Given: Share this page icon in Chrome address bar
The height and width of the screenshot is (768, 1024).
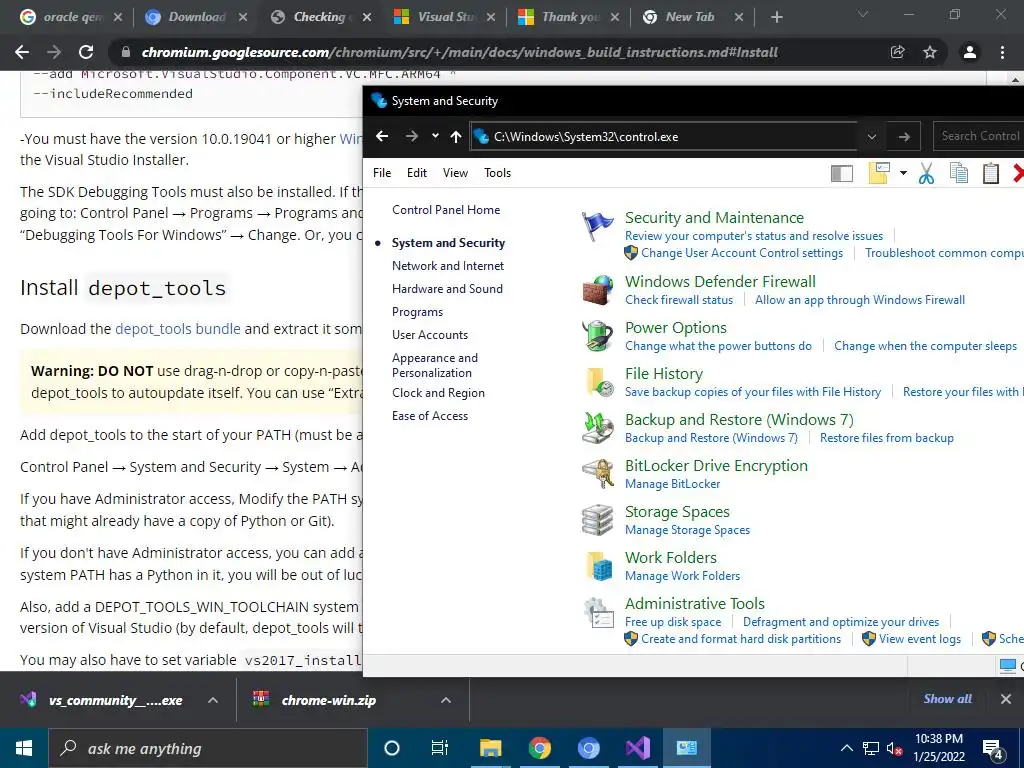Looking at the screenshot, I should (x=898, y=52).
